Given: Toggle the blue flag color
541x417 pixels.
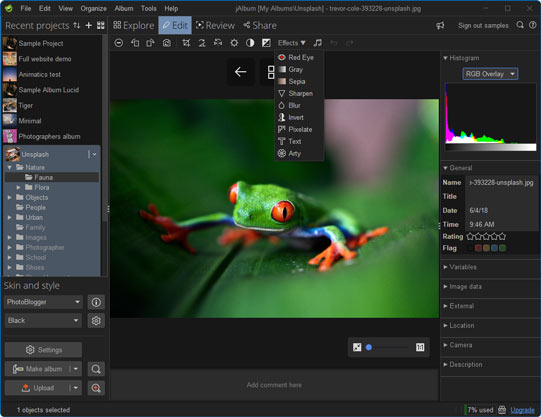Looking at the screenshot, I should coord(494,248).
